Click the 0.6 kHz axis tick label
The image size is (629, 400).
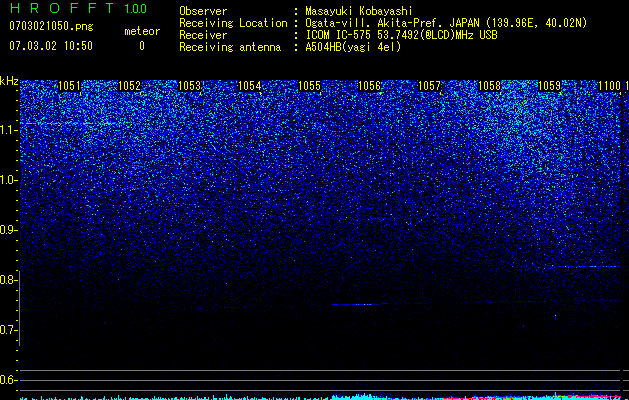click(x=8, y=380)
